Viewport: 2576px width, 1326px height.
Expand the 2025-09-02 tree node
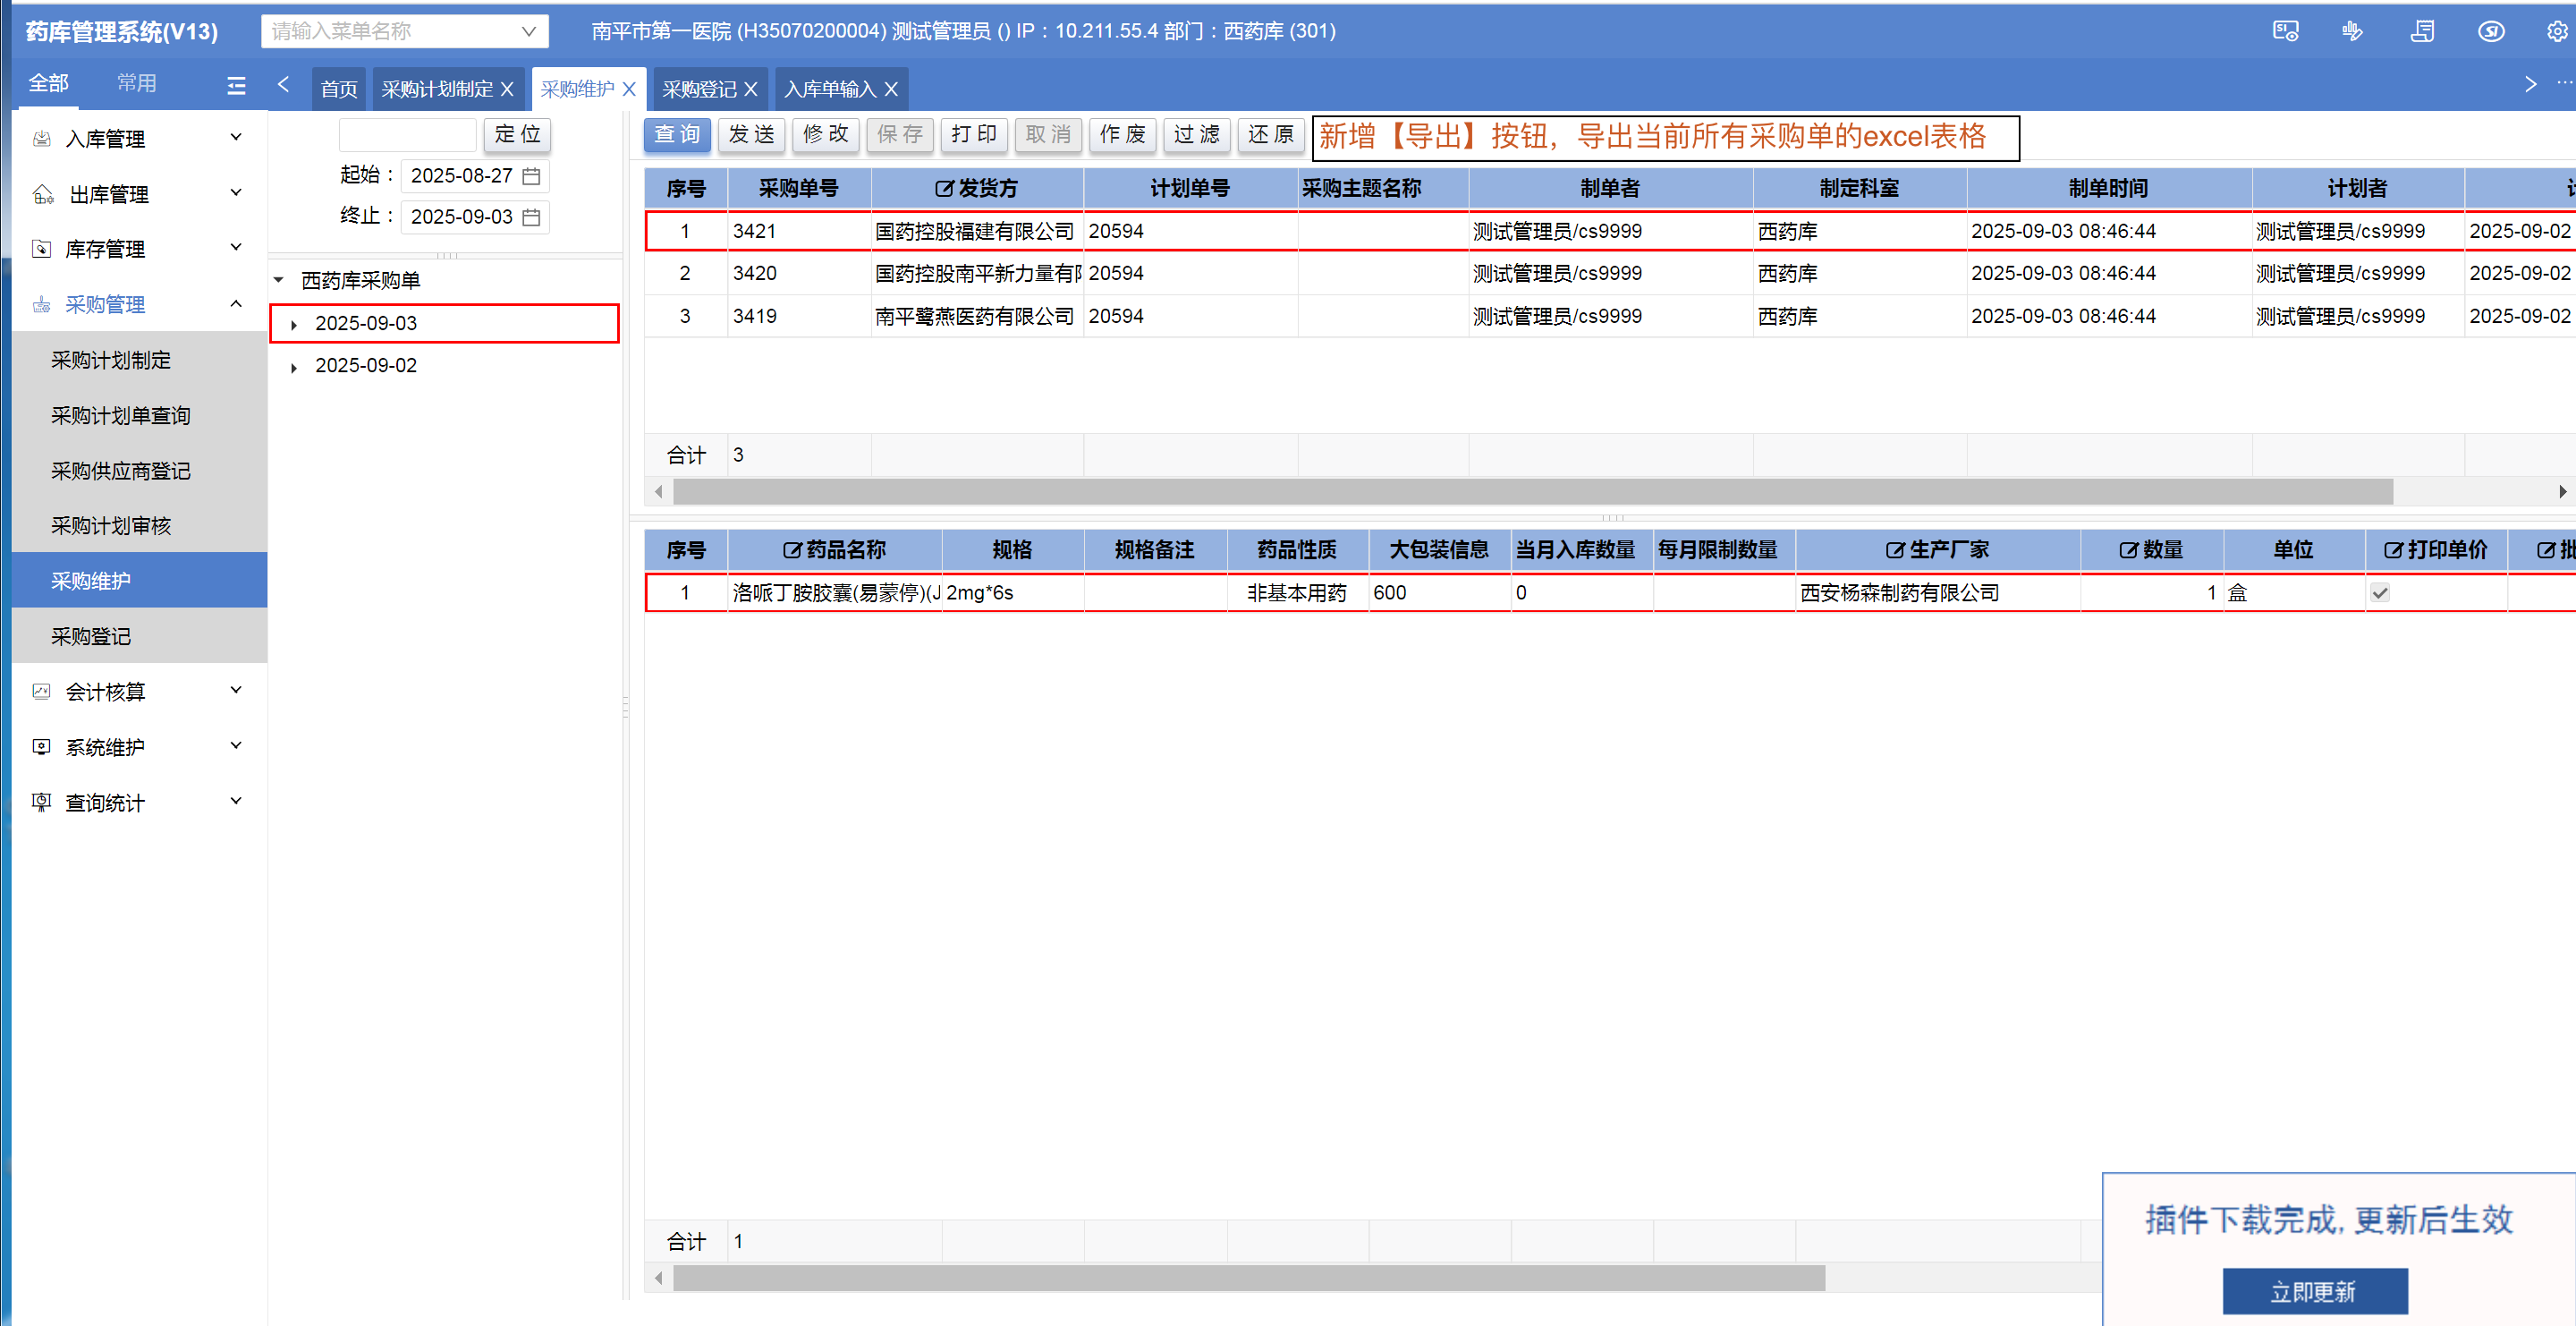point(294,368)
